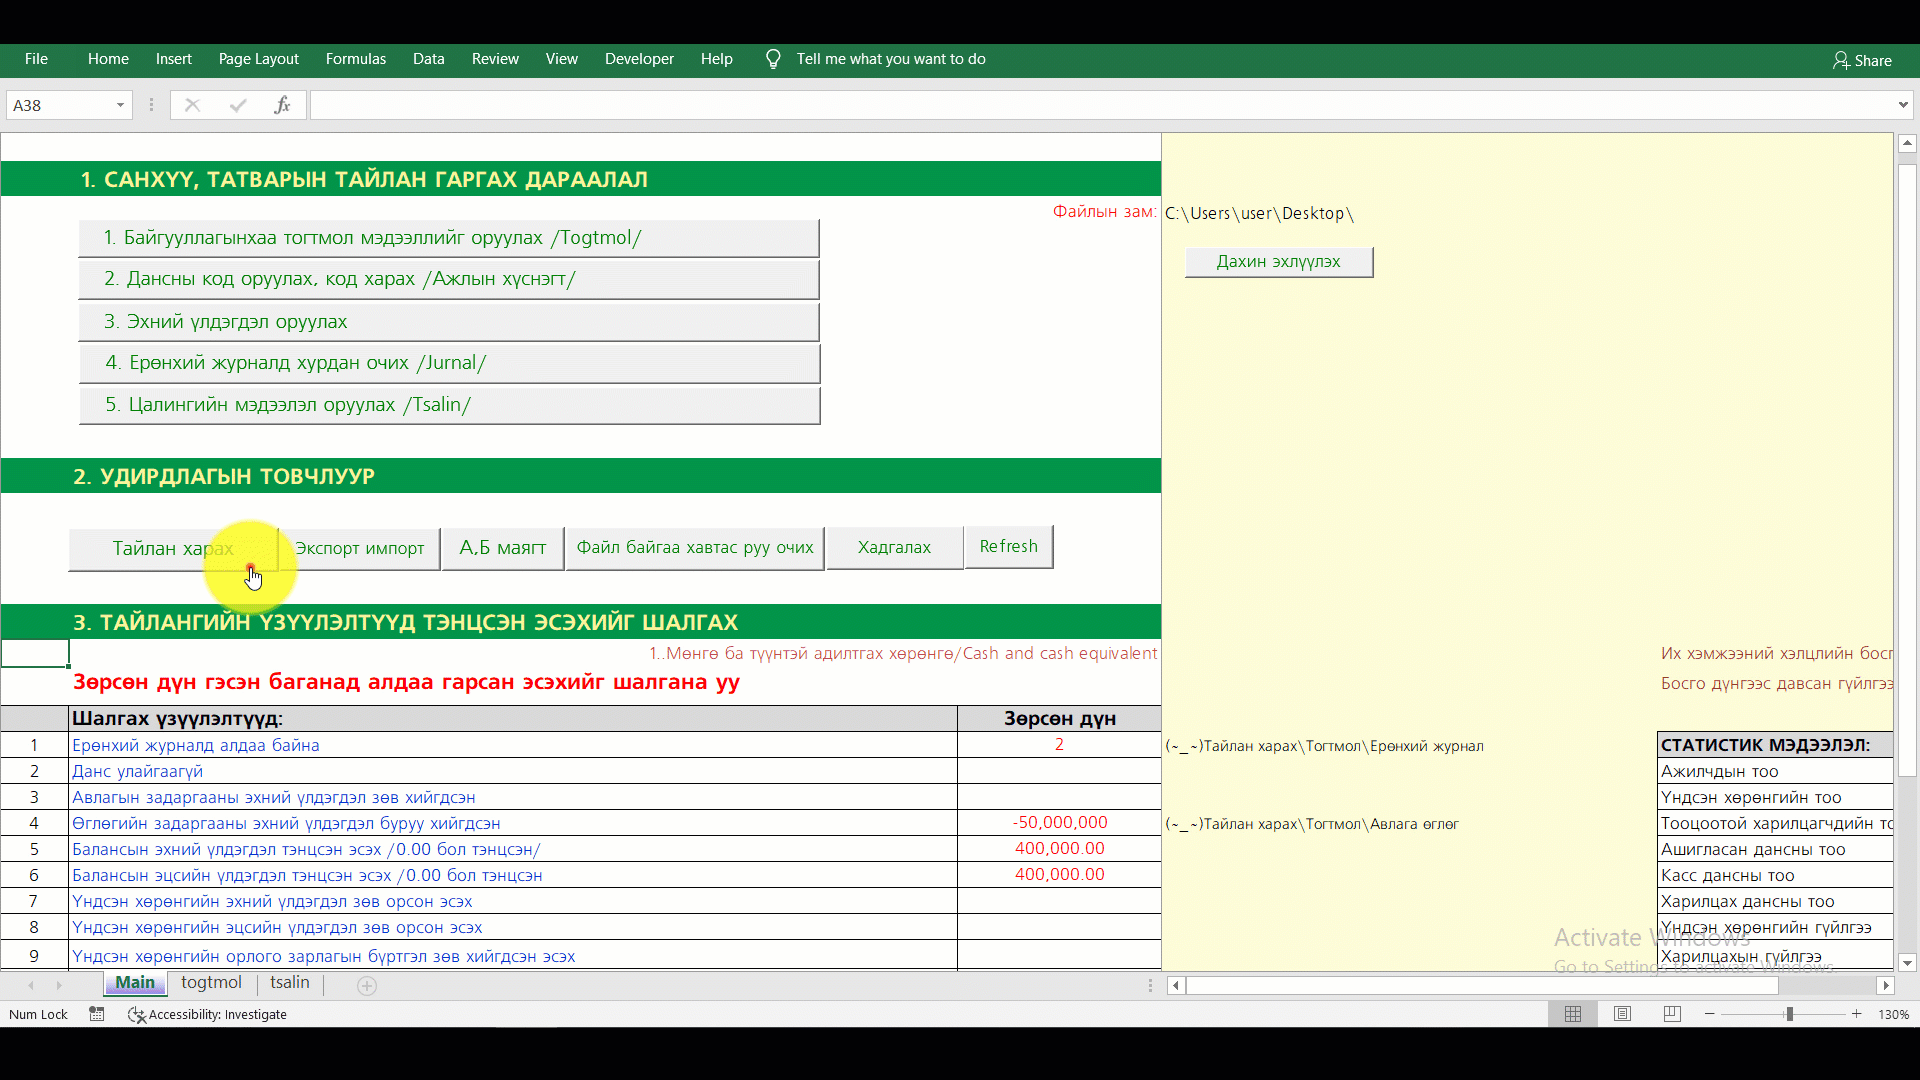Image resolution: width=1920 pixels, height=1080 pixels.
Task: Open the Formulas ribbon tab
Action: pyautogui.click(x=355, y=59)
